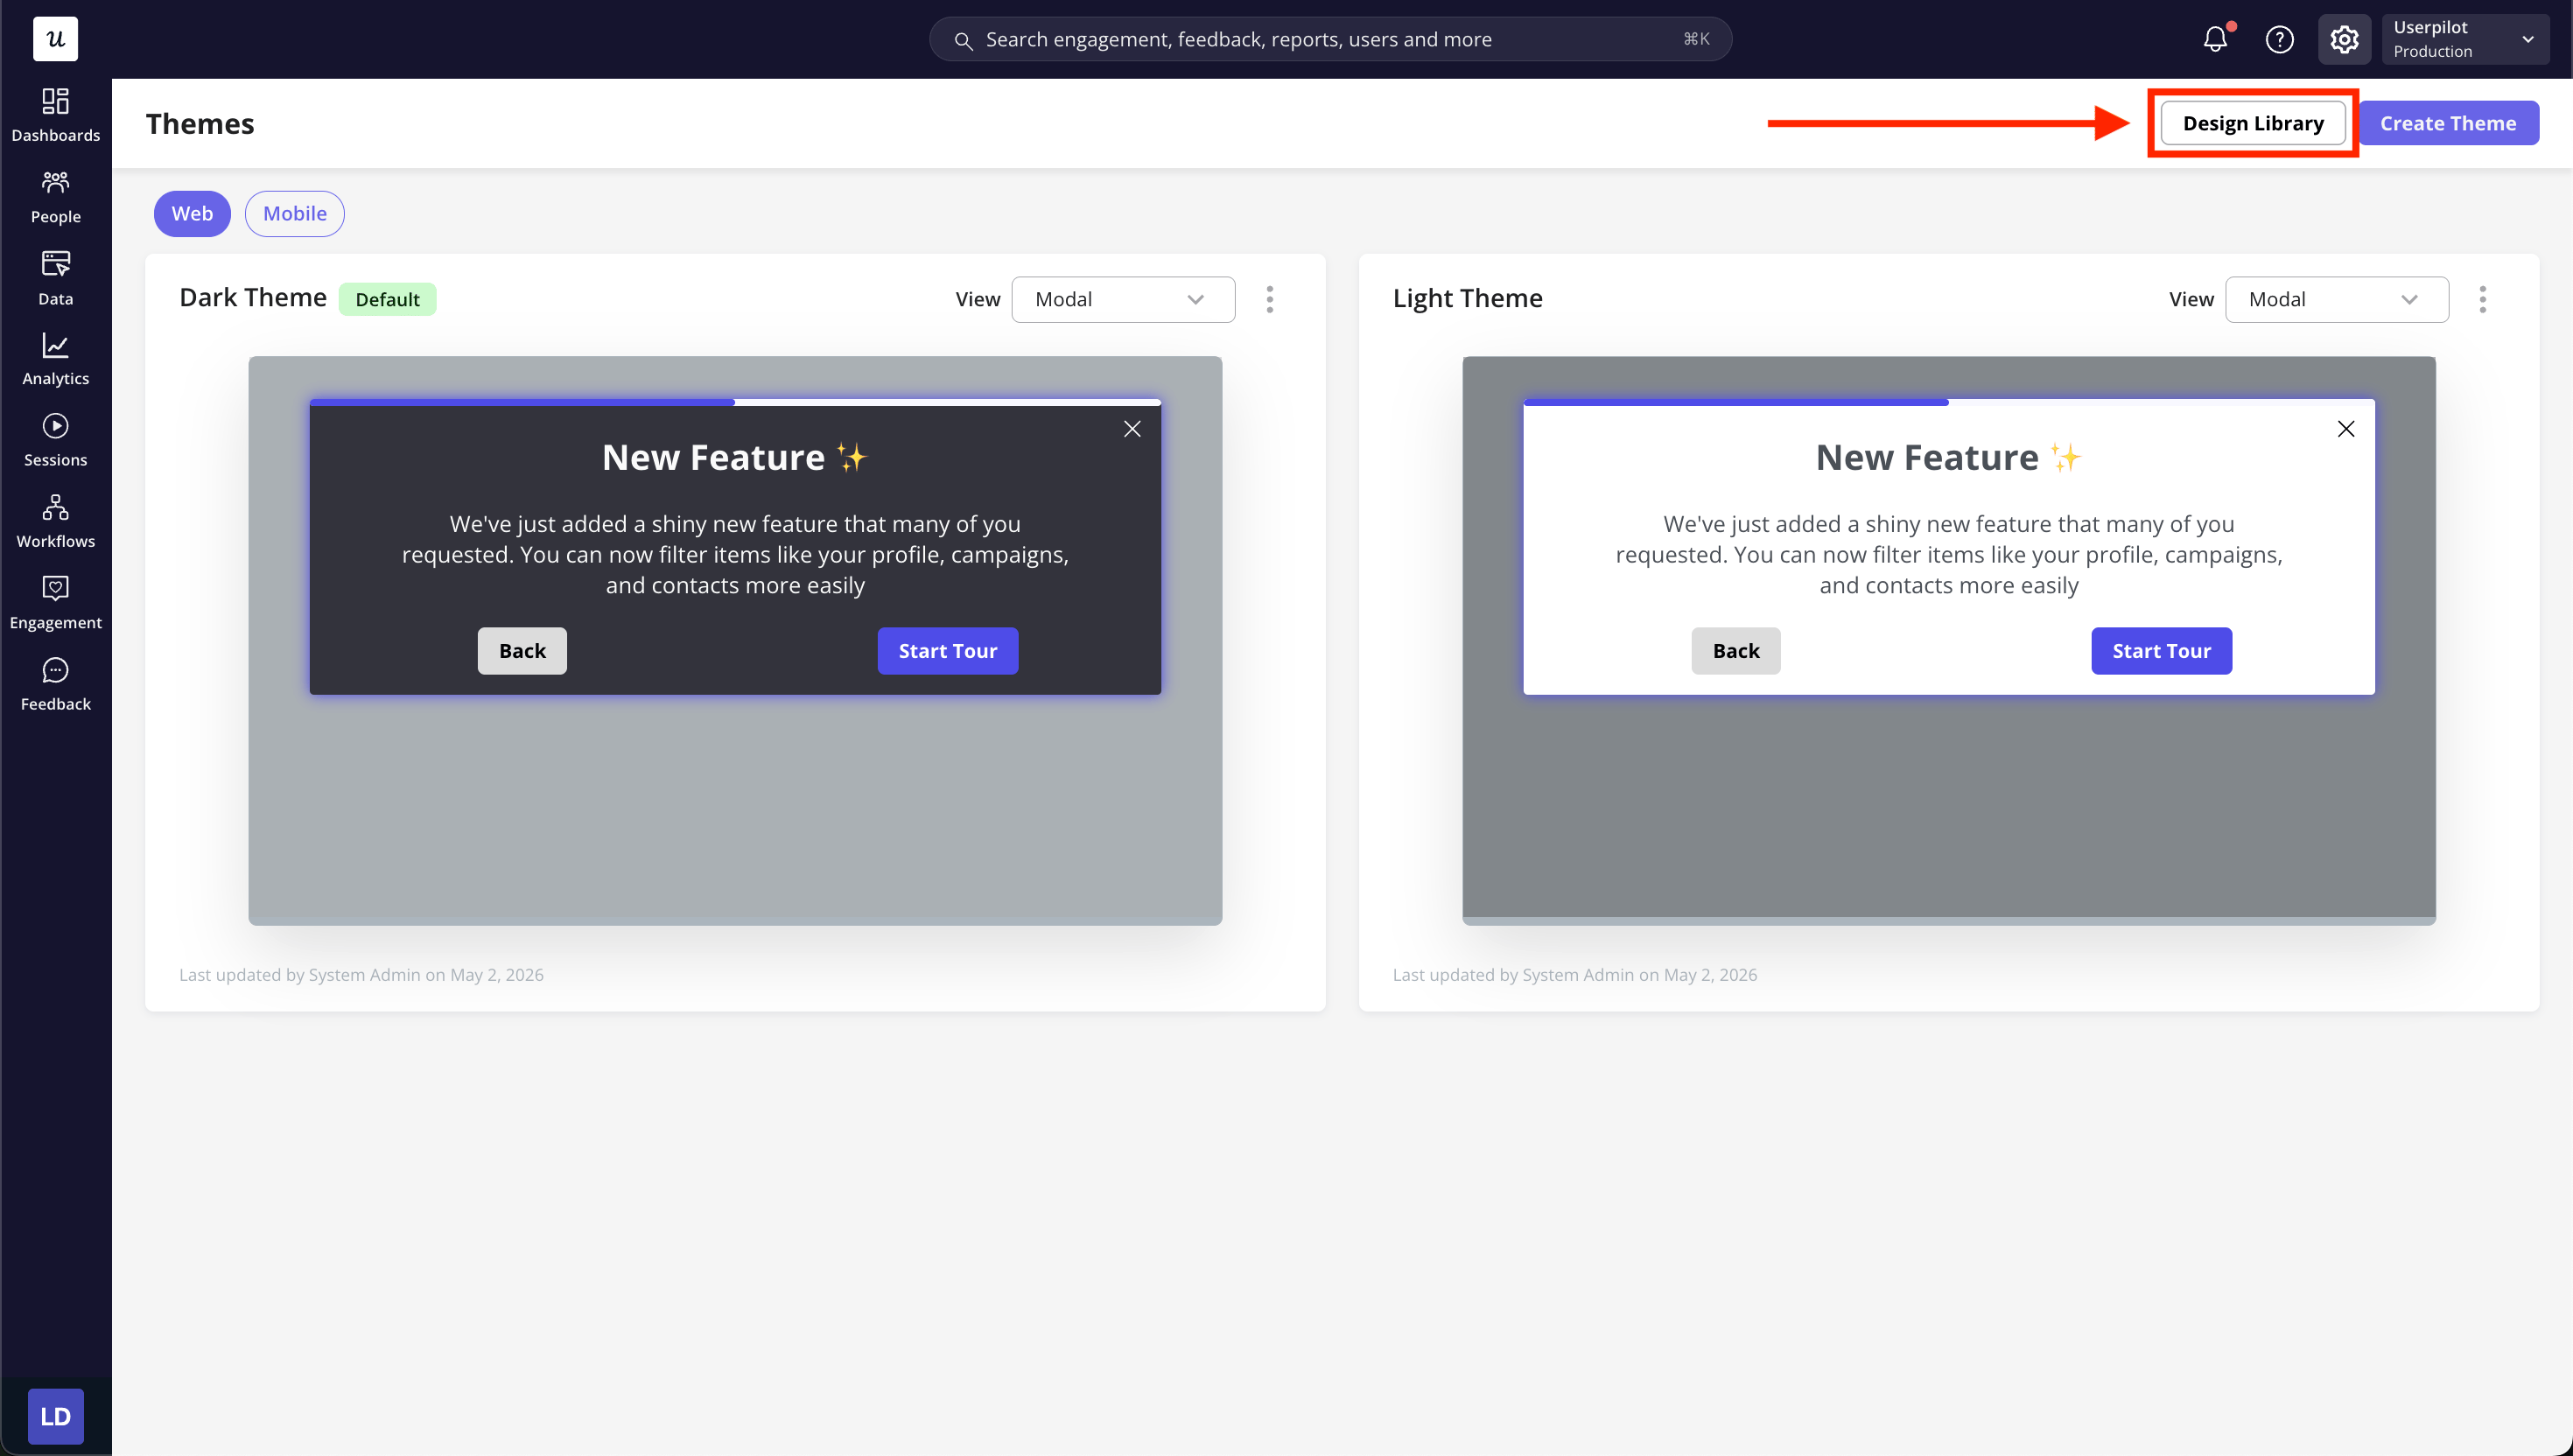Image resolution: width=2573 pixels, height=1456 pixels.
Task: Click the Dark Theme title
Action: (253, 298)
